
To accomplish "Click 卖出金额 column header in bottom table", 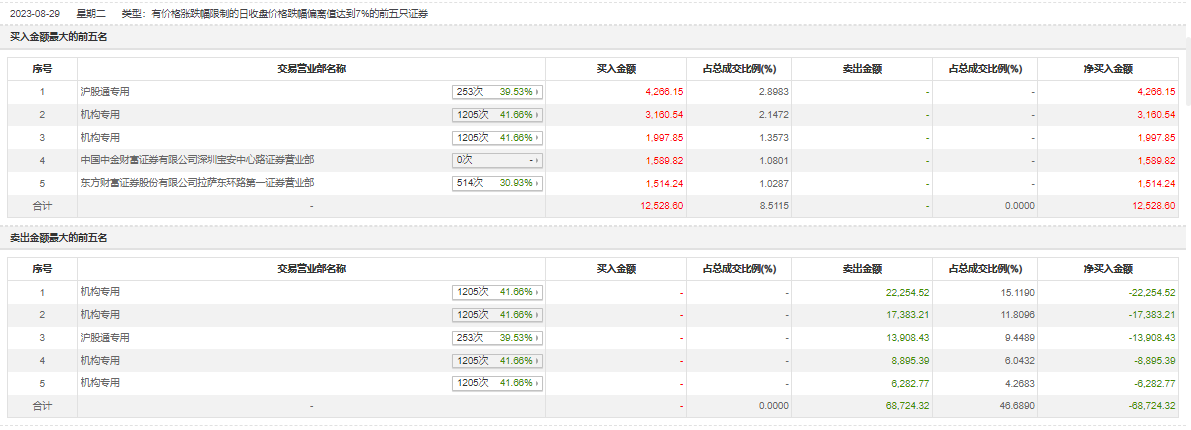I will (x=862, y=269).
